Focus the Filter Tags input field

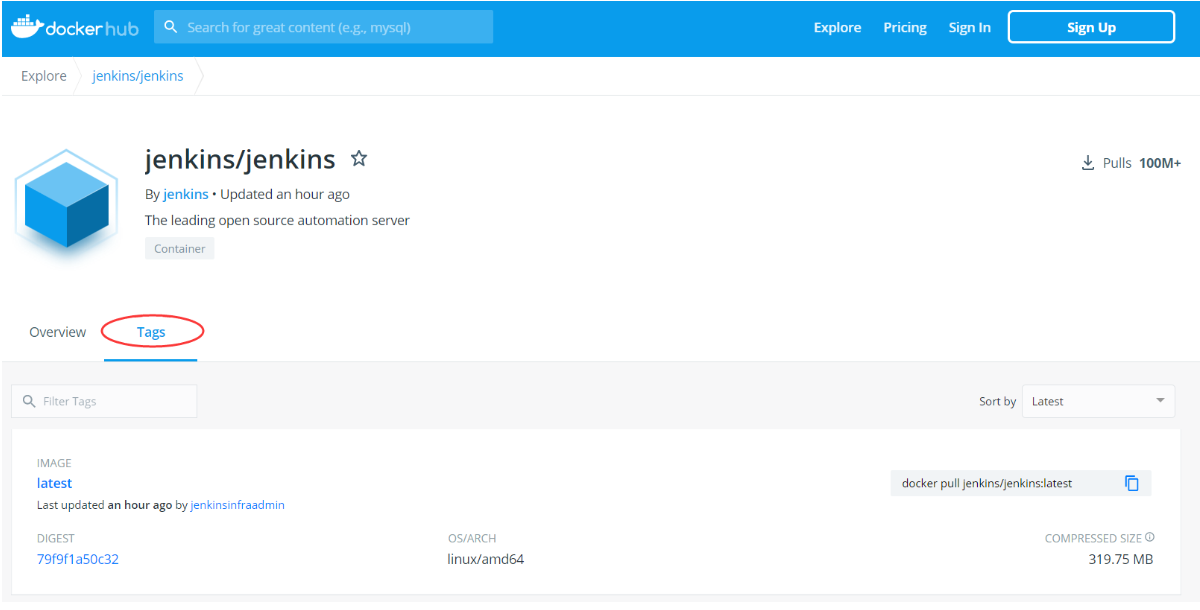(x=104, y=401)
